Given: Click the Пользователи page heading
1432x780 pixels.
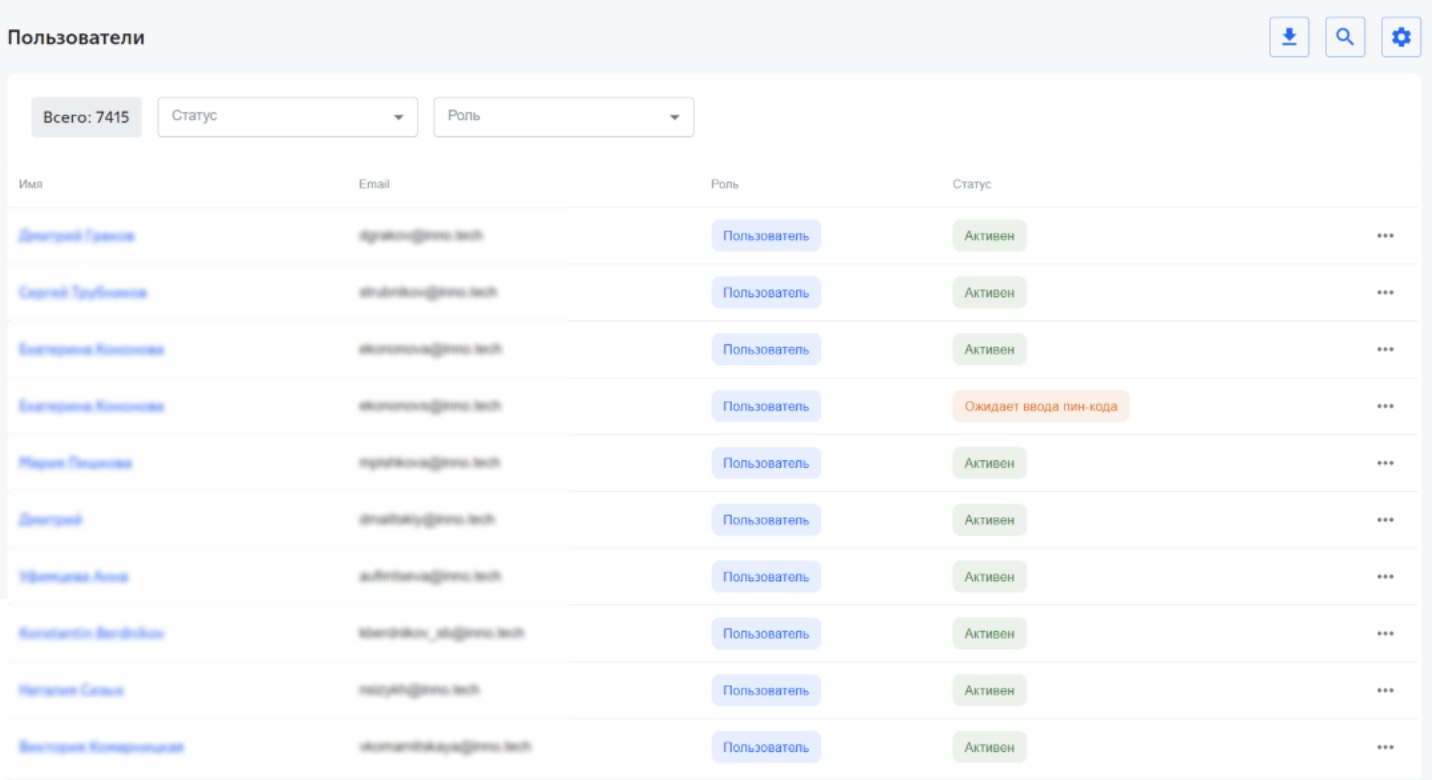Looking at the screenshot, I should tap(76, 38).
